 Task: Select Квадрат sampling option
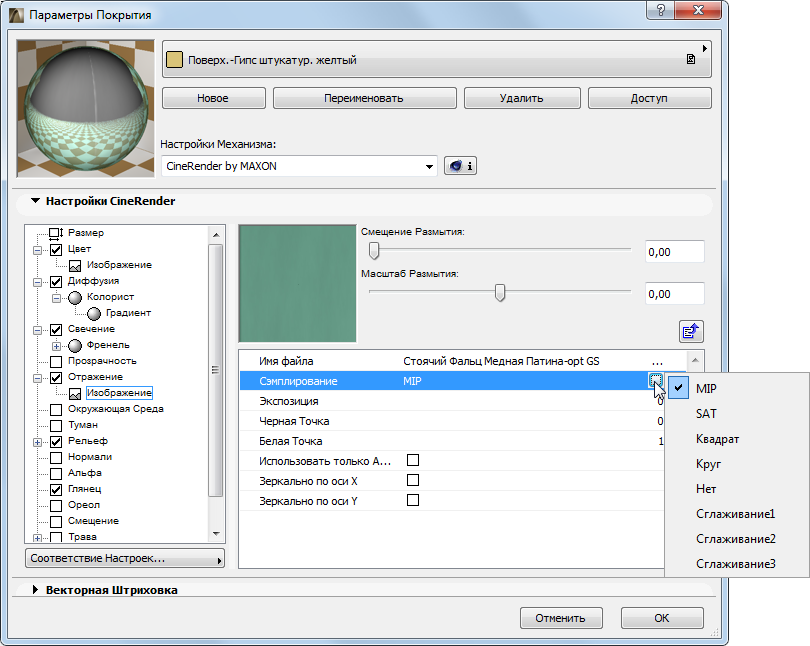coord(737,439)
